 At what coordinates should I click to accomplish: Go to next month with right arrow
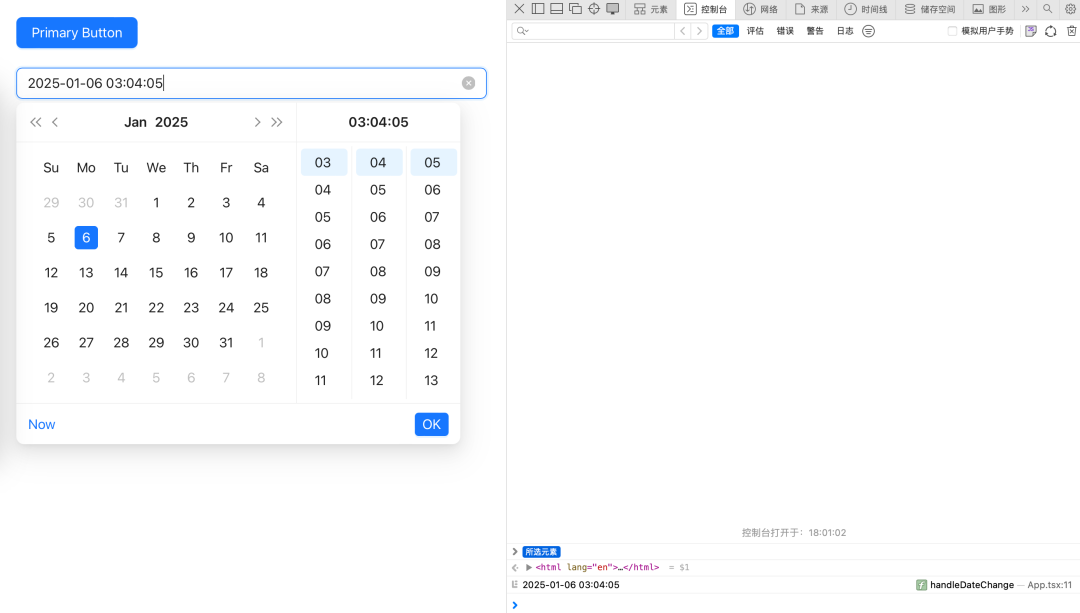coord(258,122)
